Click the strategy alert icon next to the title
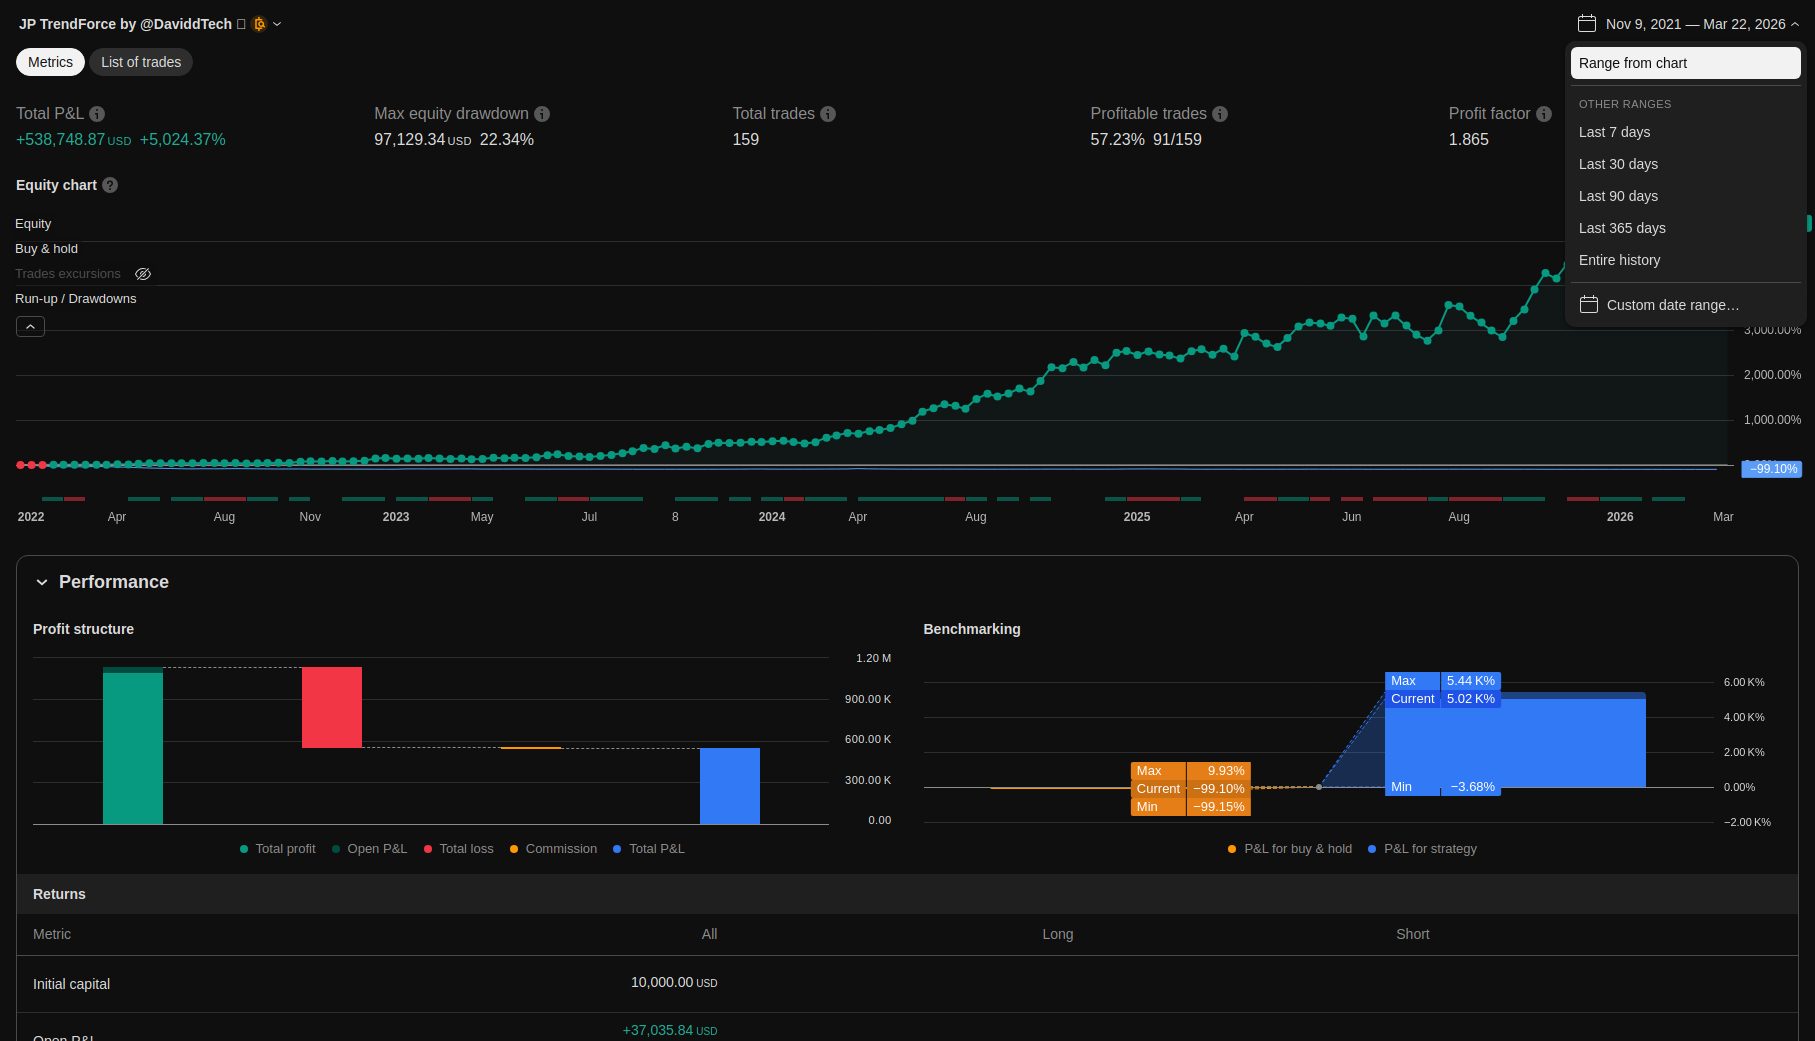 259,24
